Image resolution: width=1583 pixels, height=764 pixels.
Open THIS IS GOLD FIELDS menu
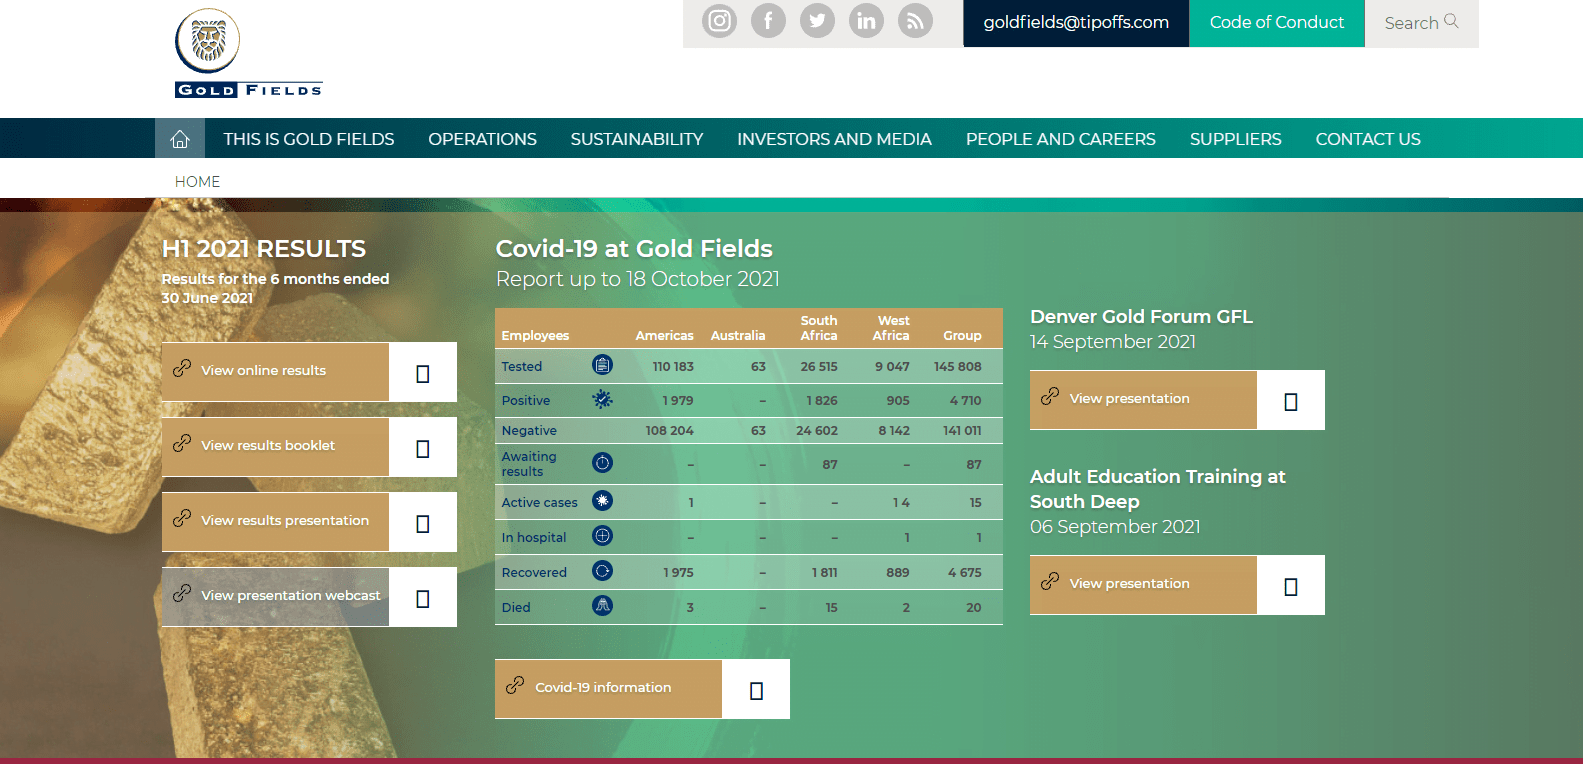point(309,139)
